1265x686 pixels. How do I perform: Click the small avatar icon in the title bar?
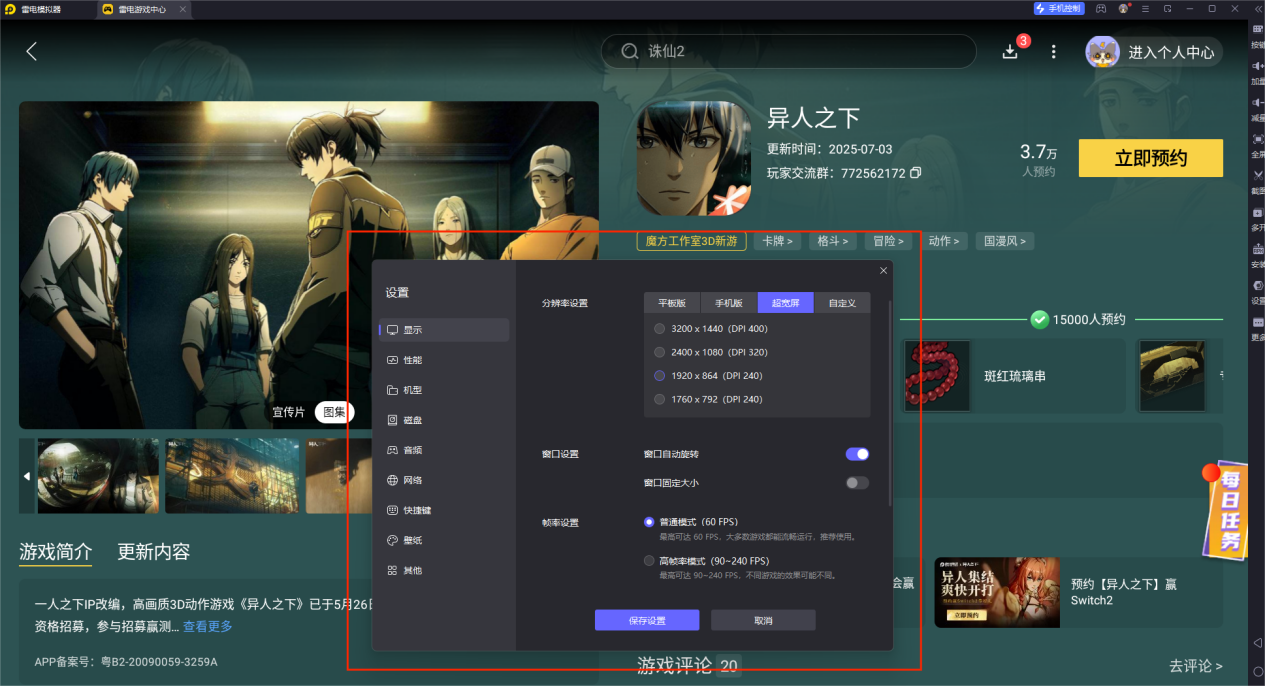pyautogui.click(x=1124, y=8)
